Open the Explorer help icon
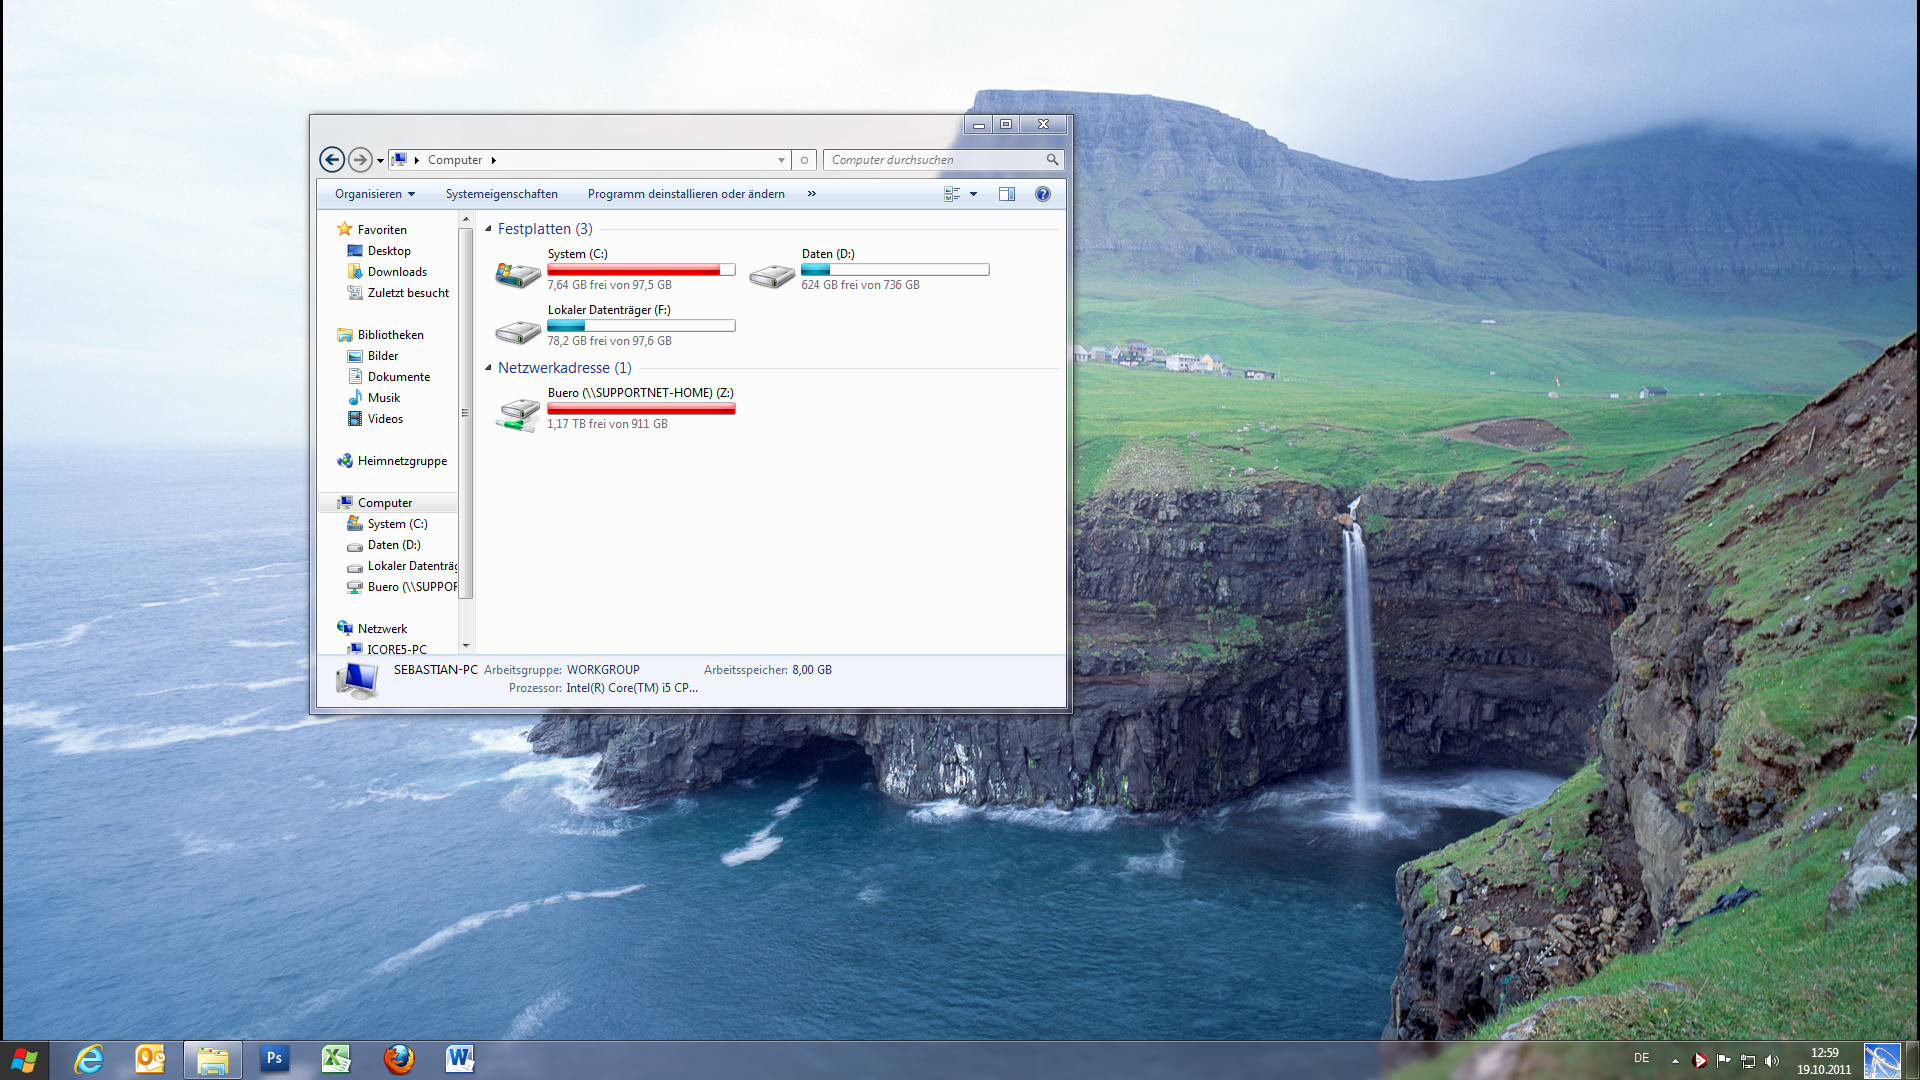Image resolution: width=1920 pixels, height=1080 pixels. [1042, 194]
